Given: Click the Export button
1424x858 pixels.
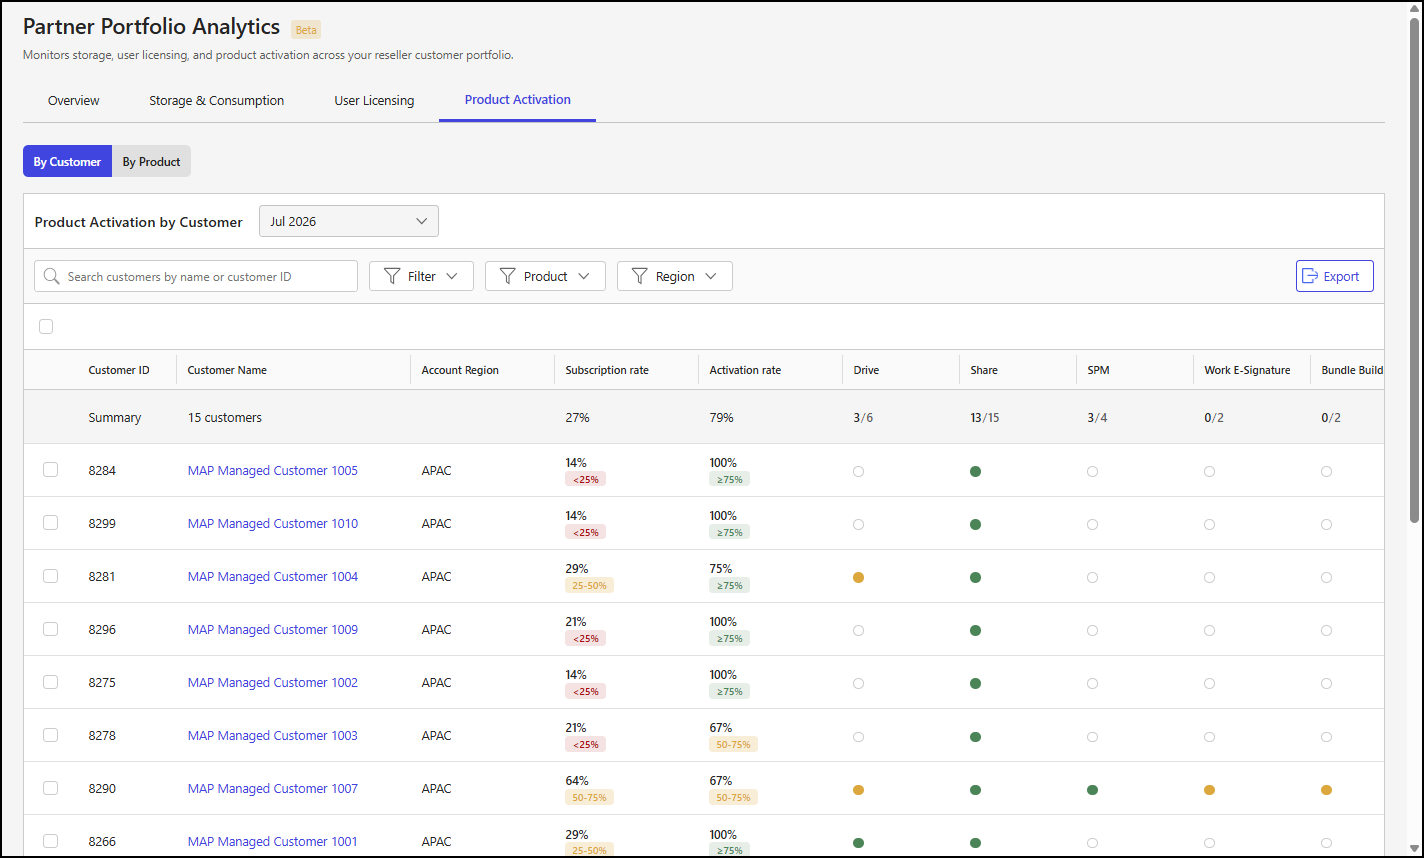Looking at the screenshot, I should [x=1335, y=276].
